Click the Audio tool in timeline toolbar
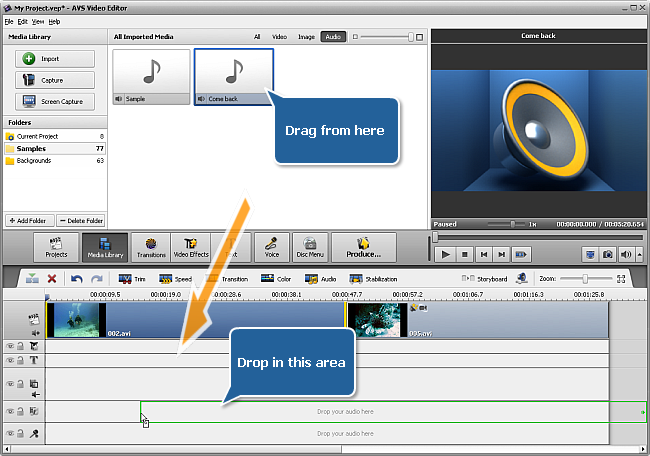Image resolution: width=650 pixels, height=456 pixels. coord(320,279)
